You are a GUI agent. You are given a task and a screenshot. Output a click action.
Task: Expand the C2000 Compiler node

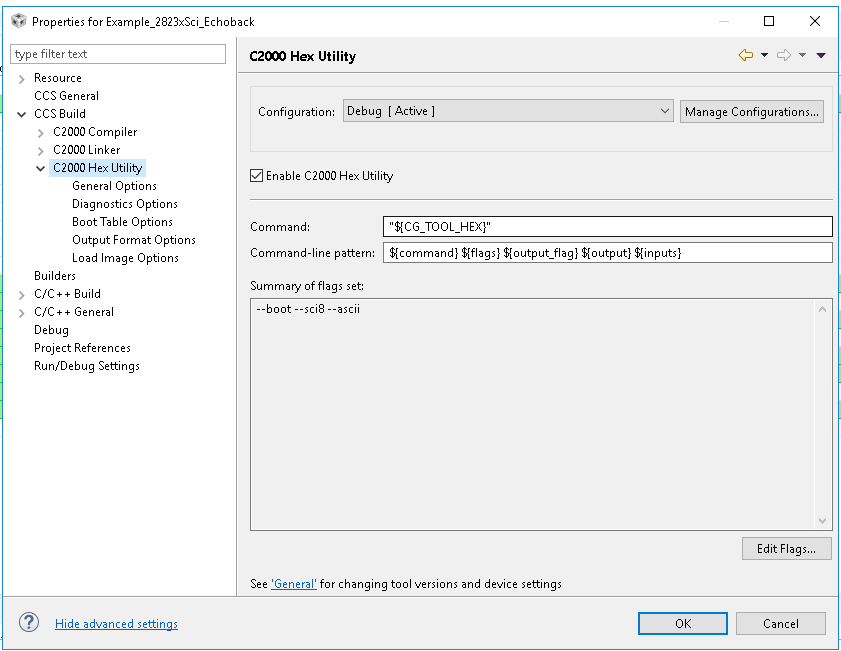[41, 133]
